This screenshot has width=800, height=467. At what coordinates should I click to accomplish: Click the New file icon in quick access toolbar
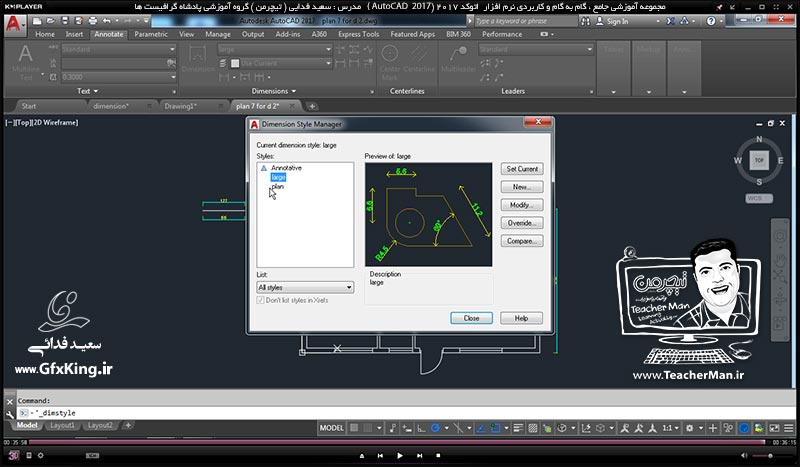pos(37,21)
